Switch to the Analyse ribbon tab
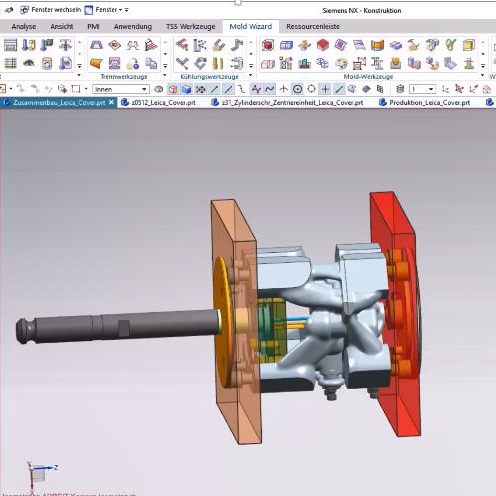 24,26
